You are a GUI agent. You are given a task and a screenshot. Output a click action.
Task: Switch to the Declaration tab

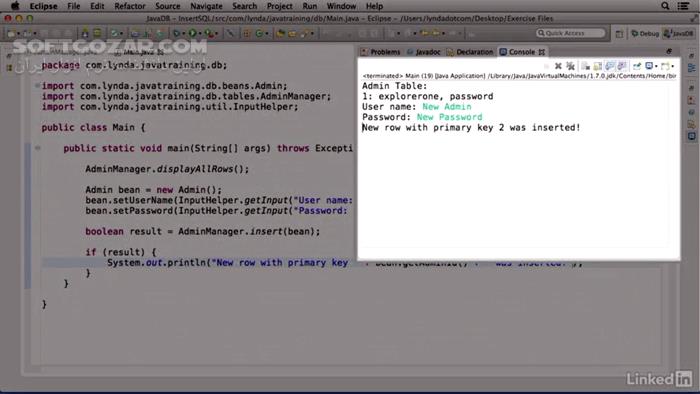point(470,52)
